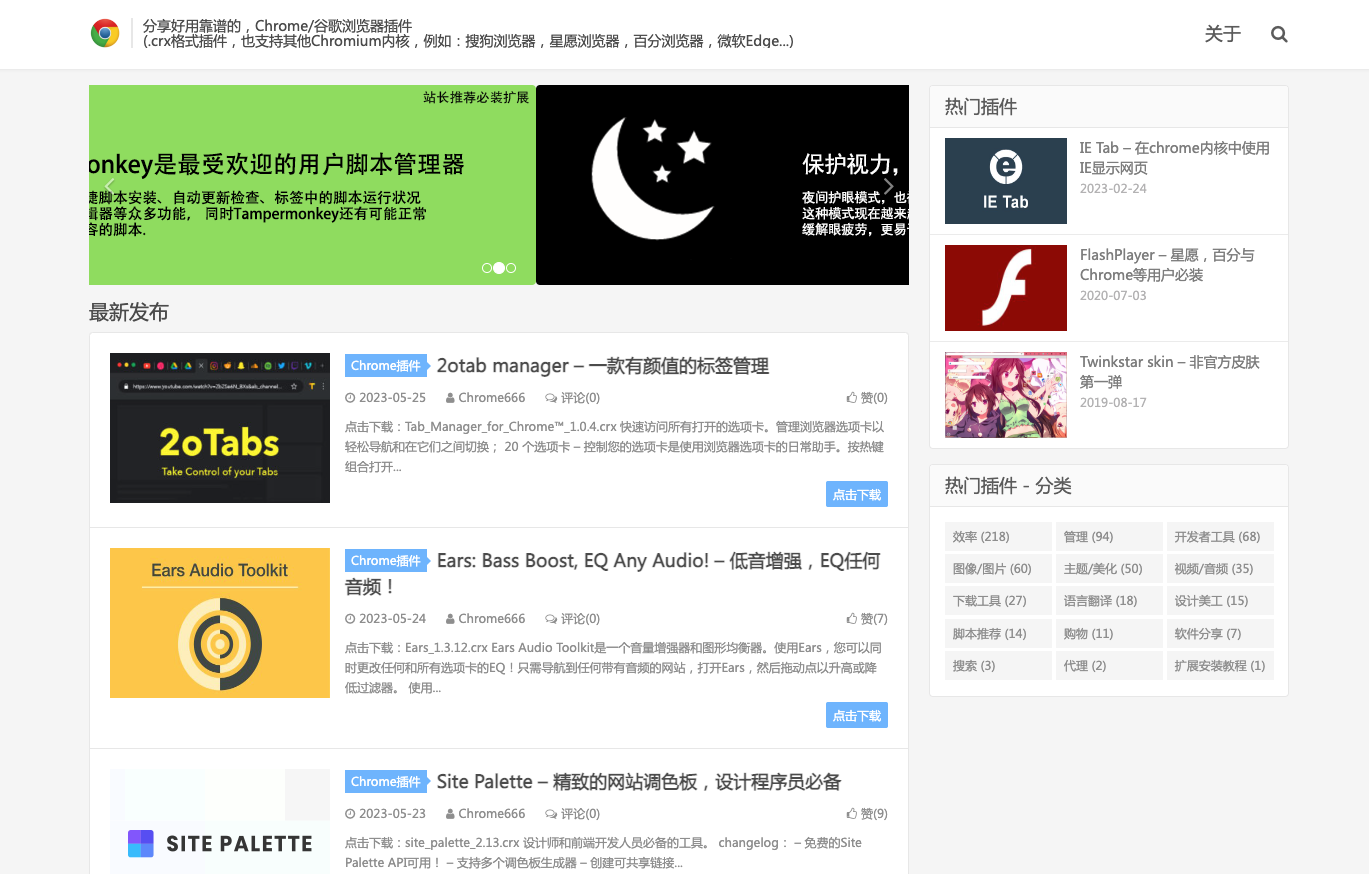
Task: Advance carousel with the next arrow
Action: click(x=888, y=185)
